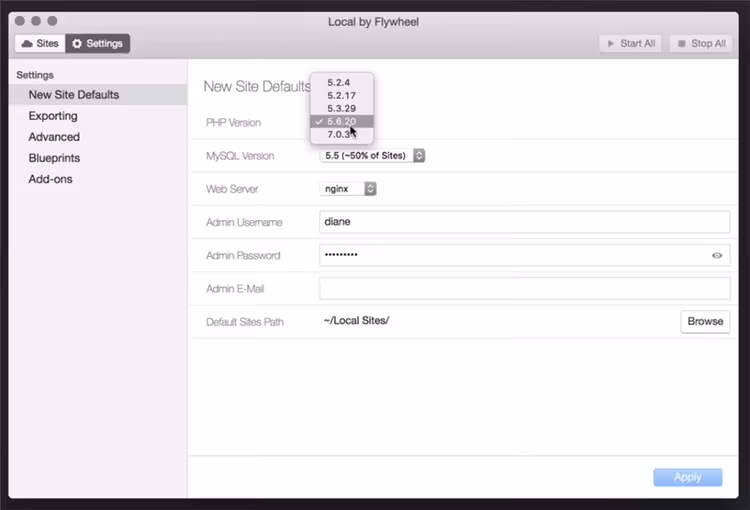The height and width of the screenshot is (510, 750).
Task: Click Browse for Default Sites Path
Action: coord(705,322)
